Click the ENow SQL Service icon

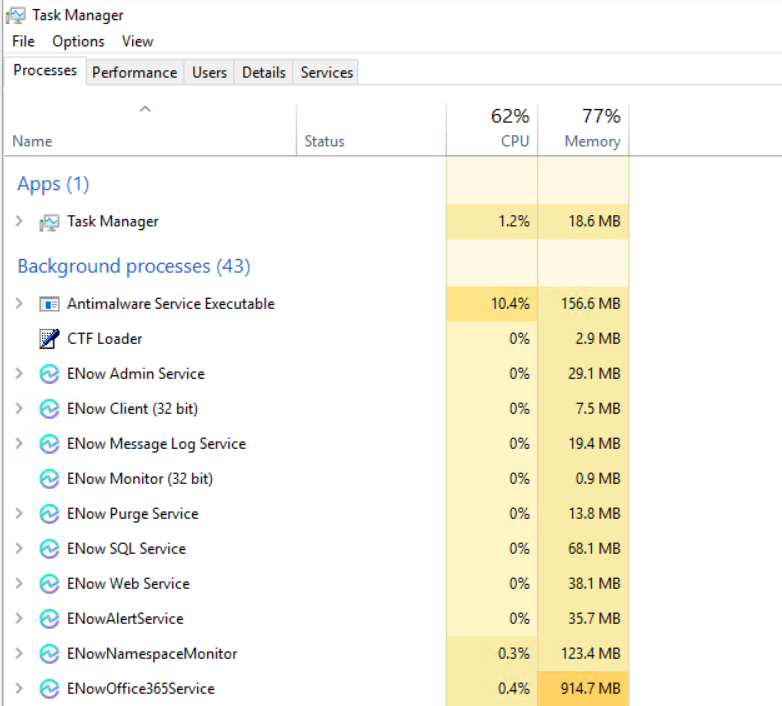(x=49, y=548)
